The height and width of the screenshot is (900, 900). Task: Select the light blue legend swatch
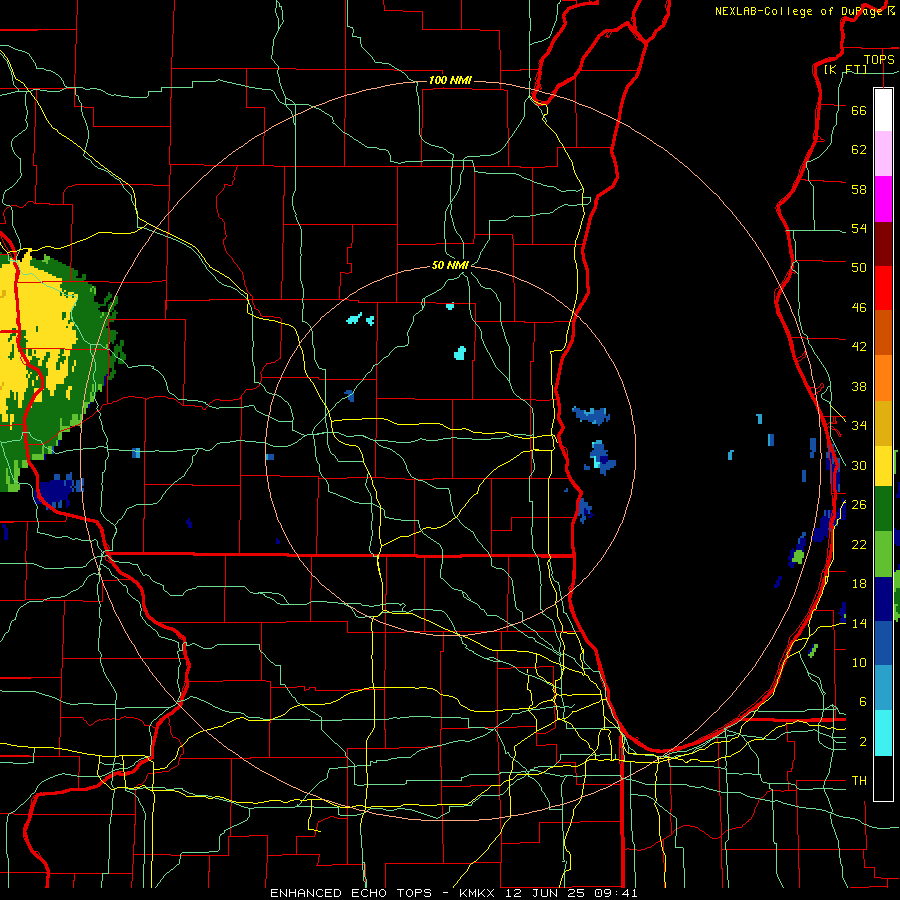click(883, 688)
